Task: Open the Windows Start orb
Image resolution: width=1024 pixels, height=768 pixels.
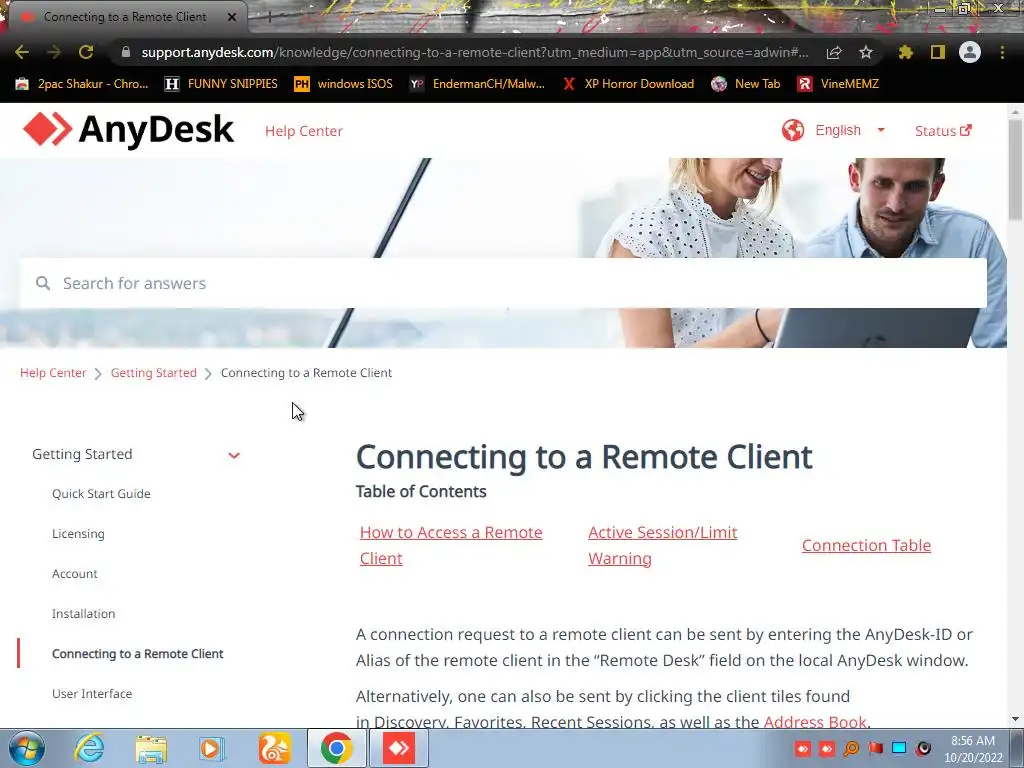Action: pos(27,748)
